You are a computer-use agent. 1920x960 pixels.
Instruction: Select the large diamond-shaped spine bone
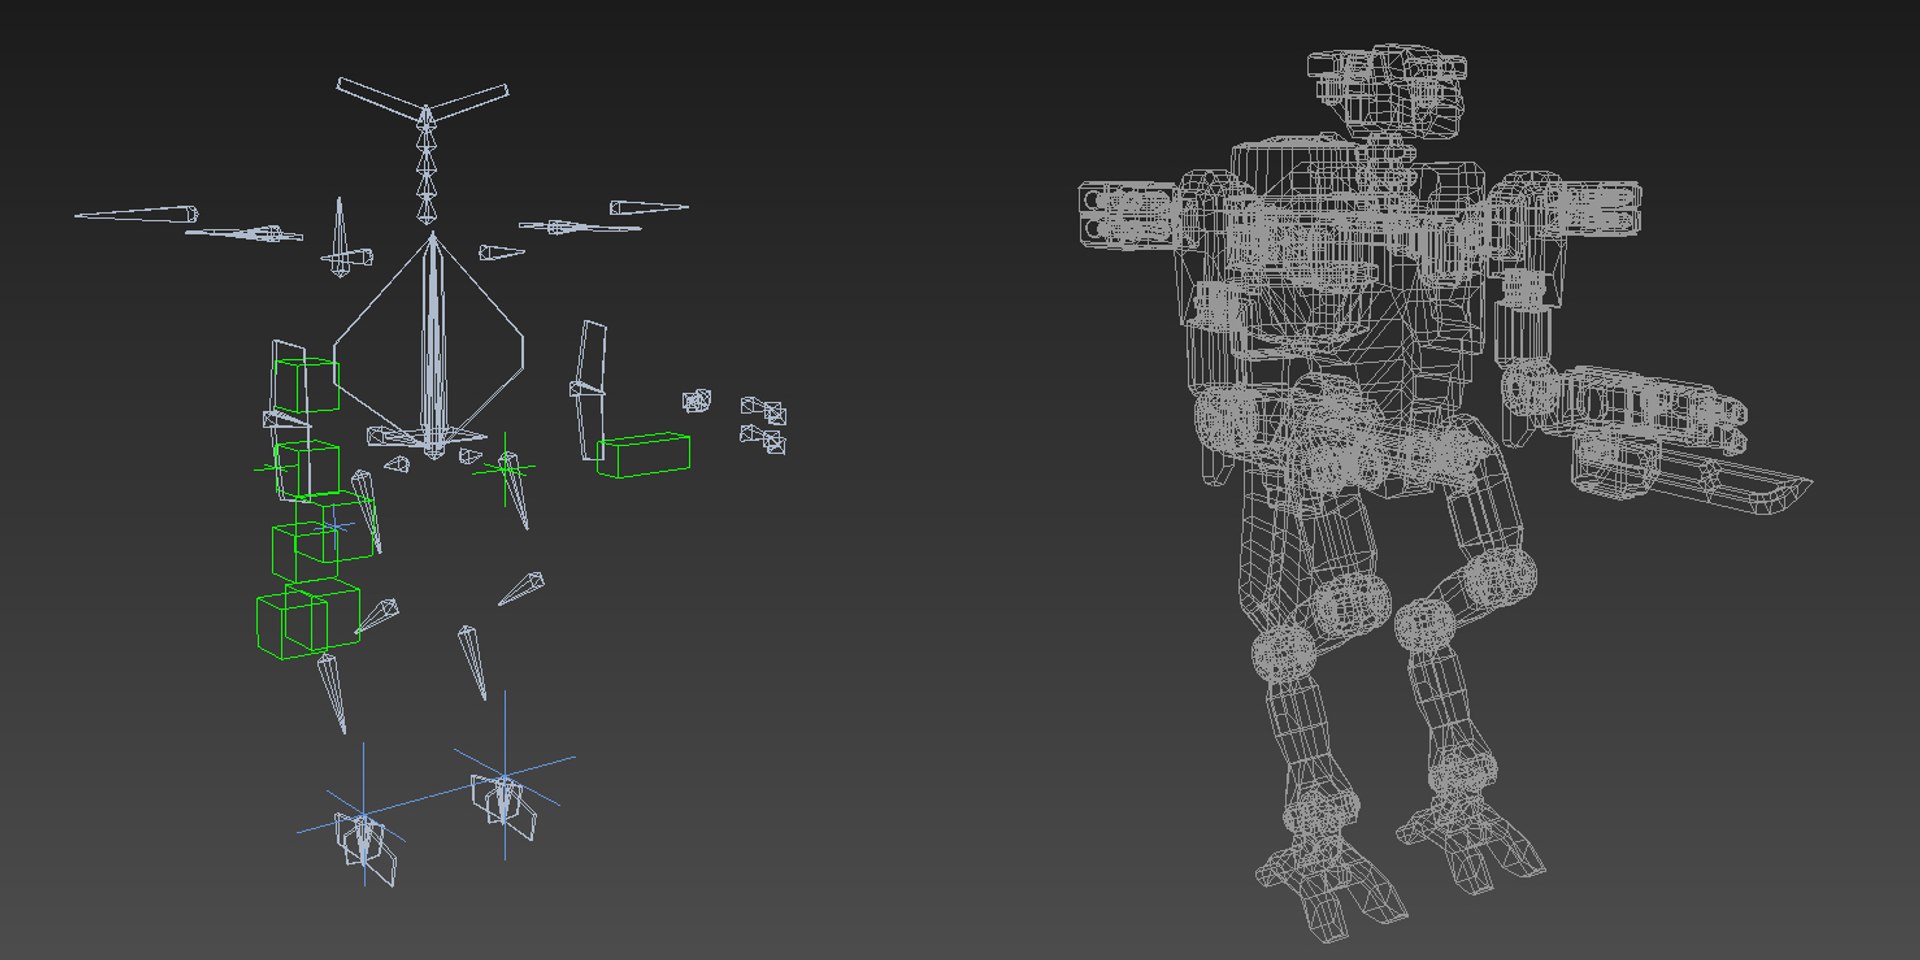coord(430,345)
